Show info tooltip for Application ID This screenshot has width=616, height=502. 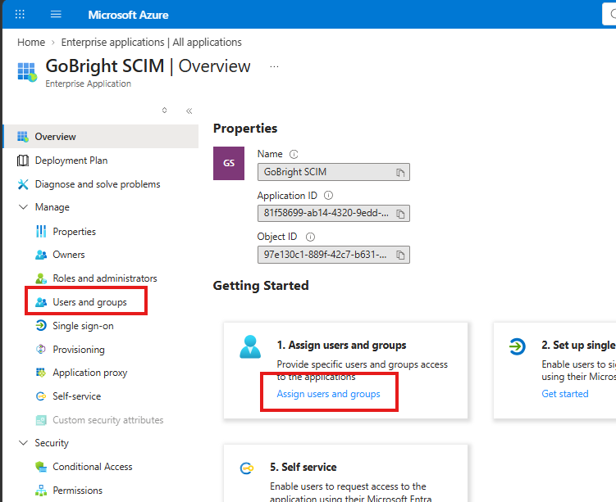click(328, 195)
